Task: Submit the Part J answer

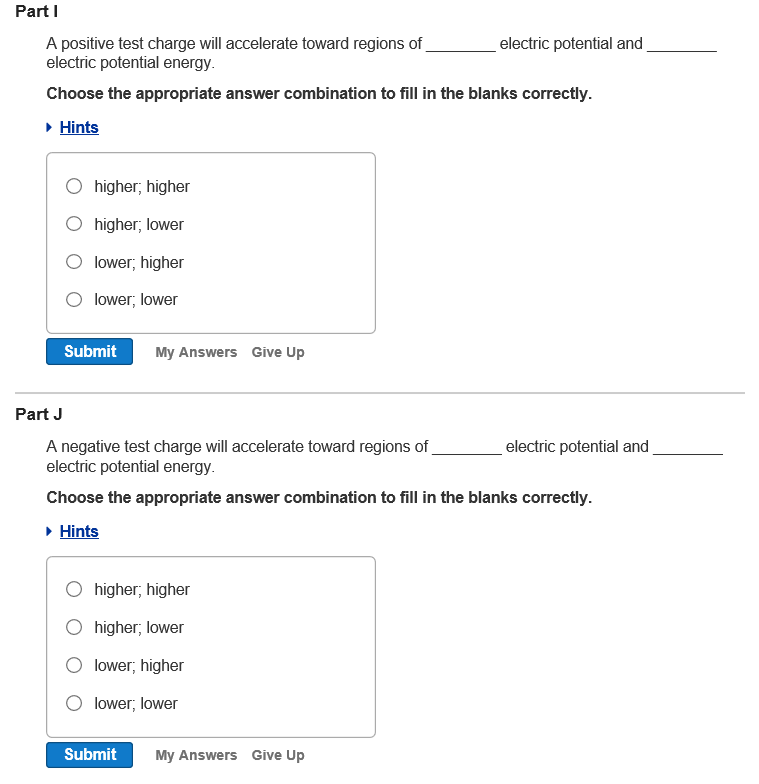Action: click(x=90, y=754)
